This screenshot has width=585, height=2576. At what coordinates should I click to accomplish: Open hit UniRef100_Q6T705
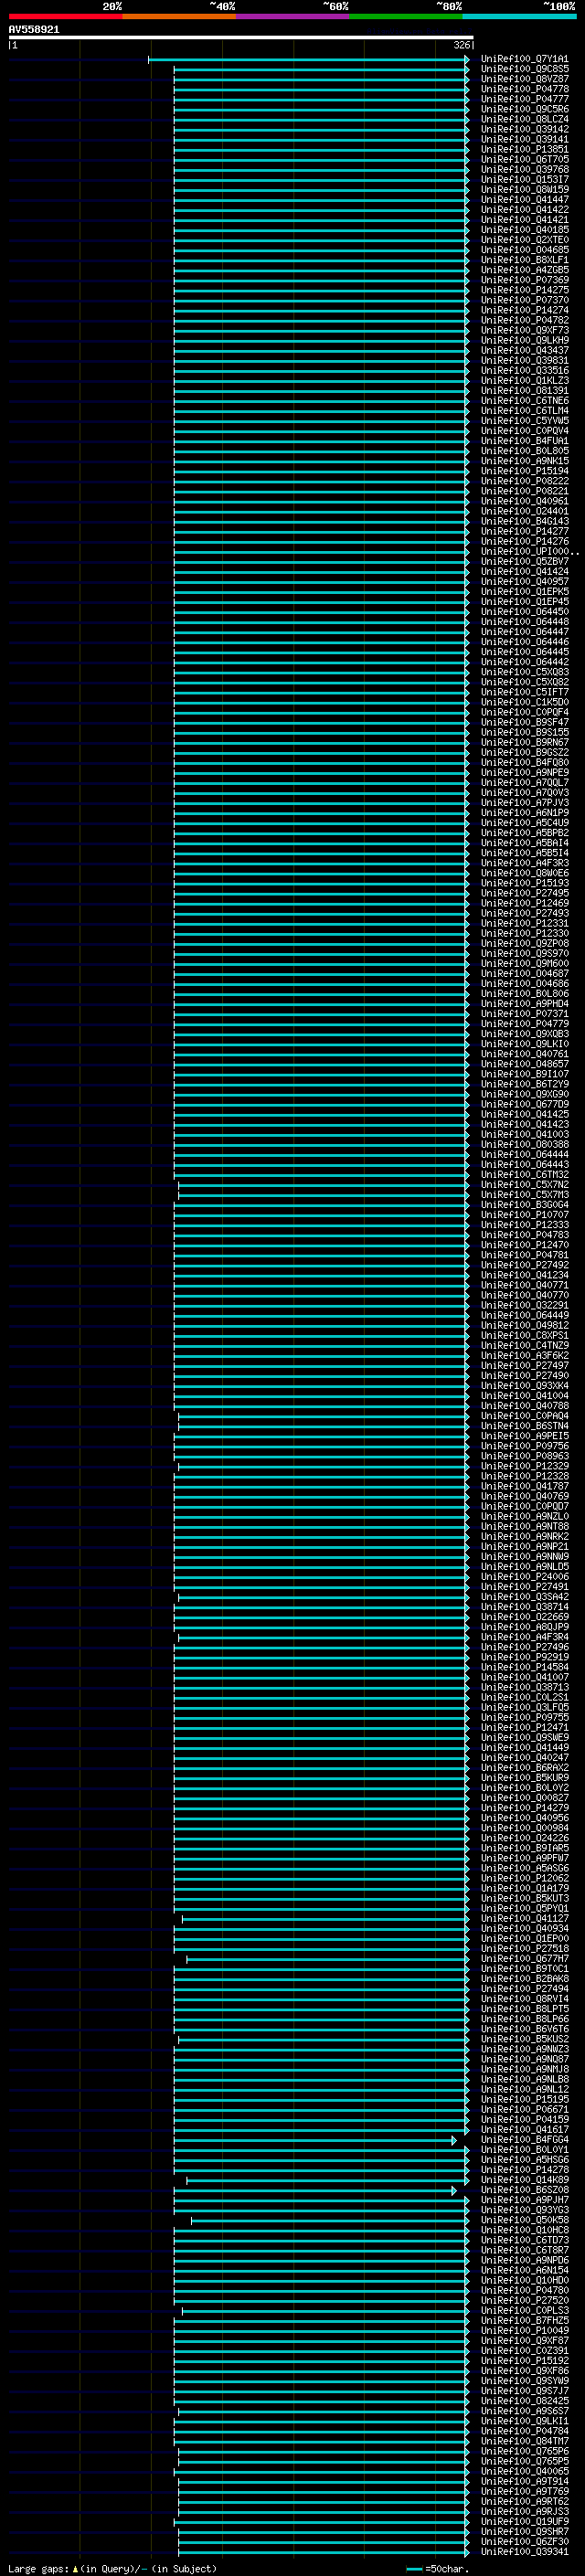(524, 159)
